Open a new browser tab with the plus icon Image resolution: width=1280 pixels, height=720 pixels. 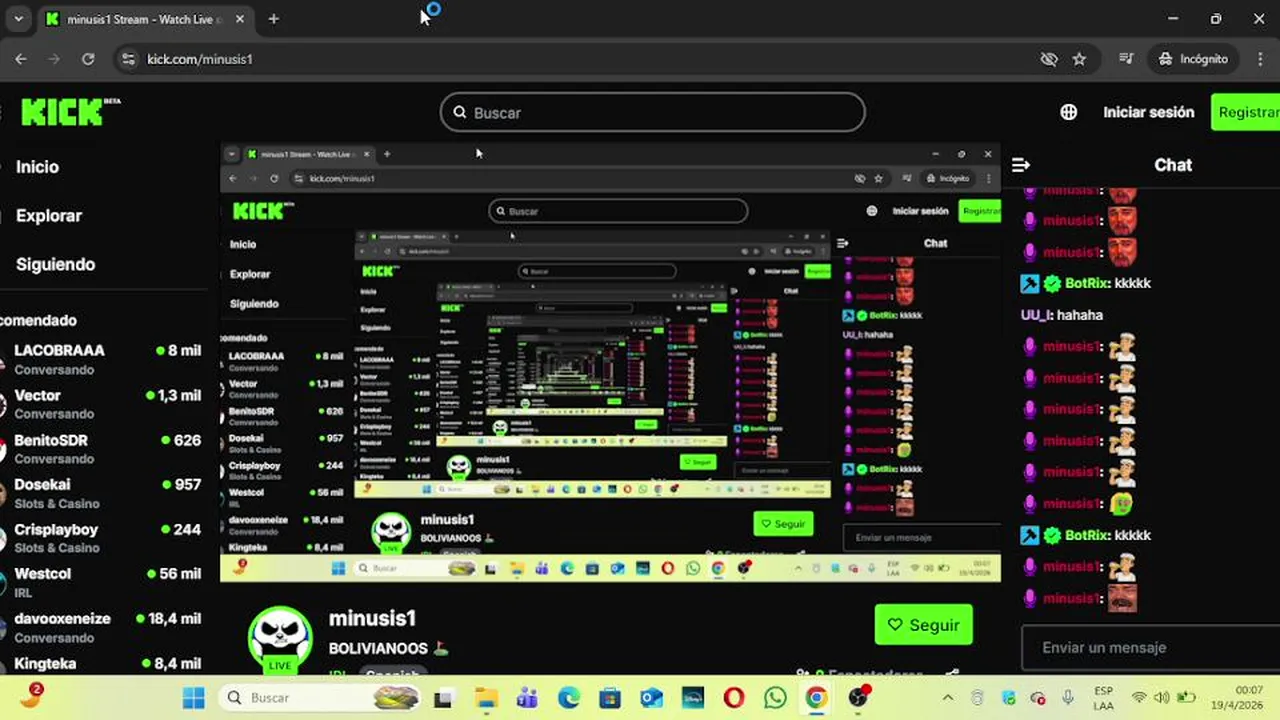(x=274, y=19)
